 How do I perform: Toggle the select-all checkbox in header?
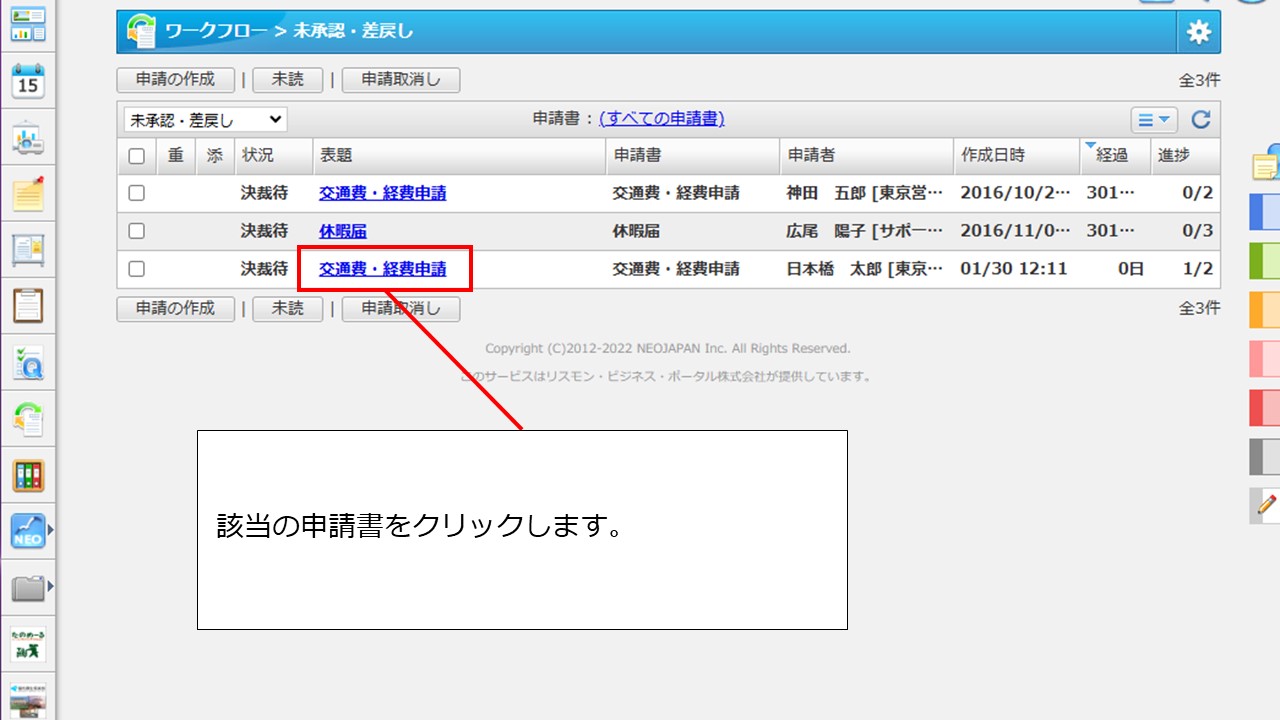[137, 156]
